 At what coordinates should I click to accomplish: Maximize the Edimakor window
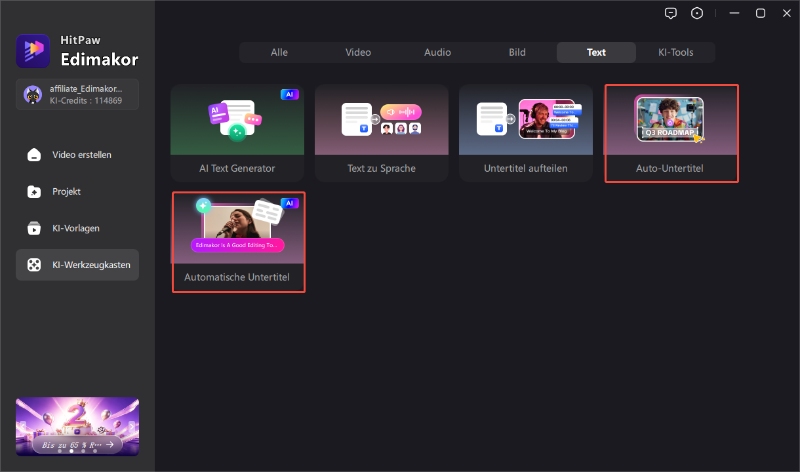point(760,13)
